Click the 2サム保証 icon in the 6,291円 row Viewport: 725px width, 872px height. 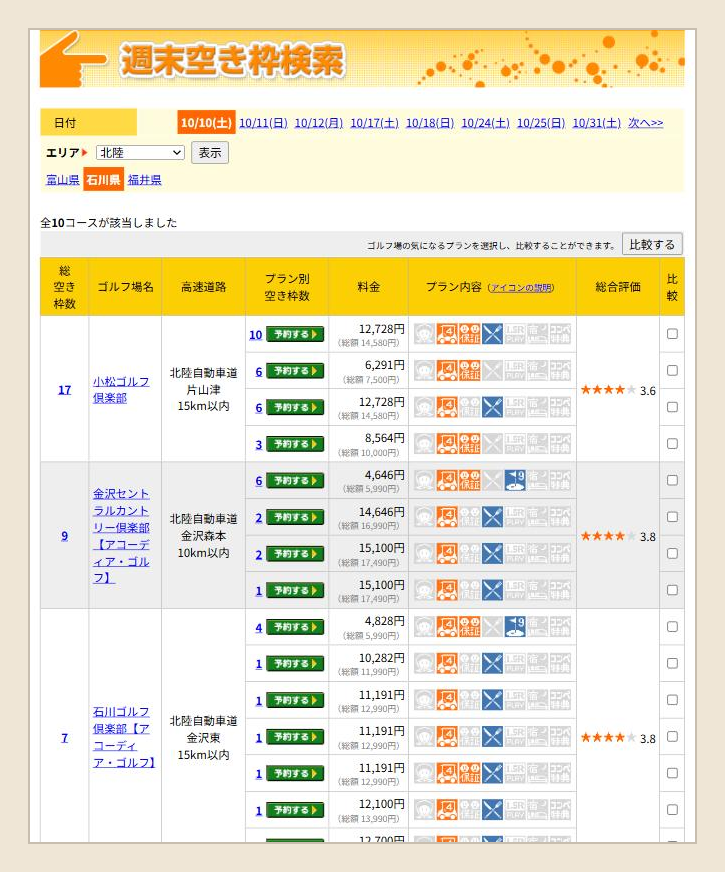click(x=469, y=370)
